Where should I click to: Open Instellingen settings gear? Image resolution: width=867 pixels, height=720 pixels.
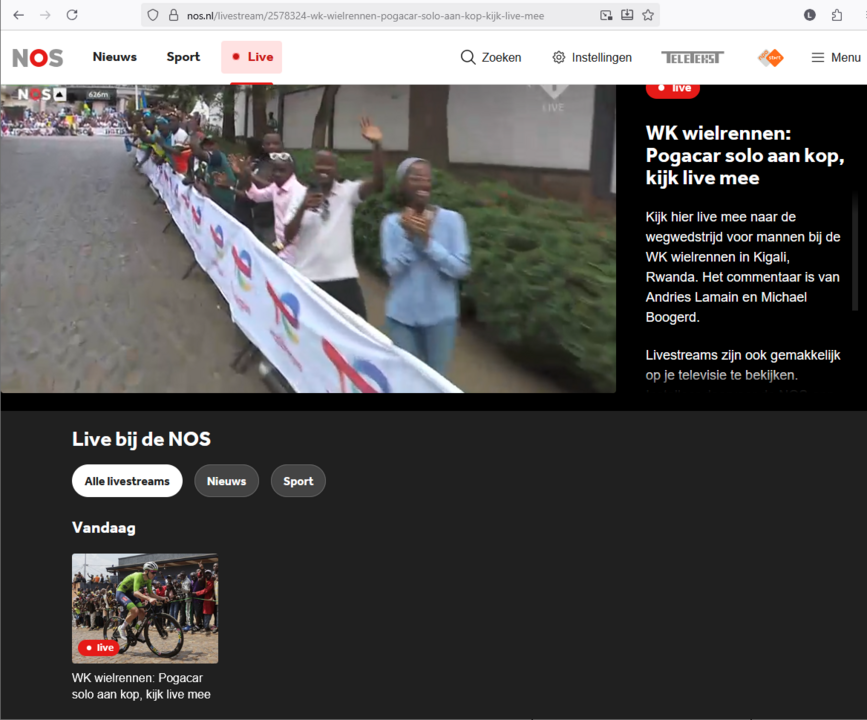tap(591, 58)
